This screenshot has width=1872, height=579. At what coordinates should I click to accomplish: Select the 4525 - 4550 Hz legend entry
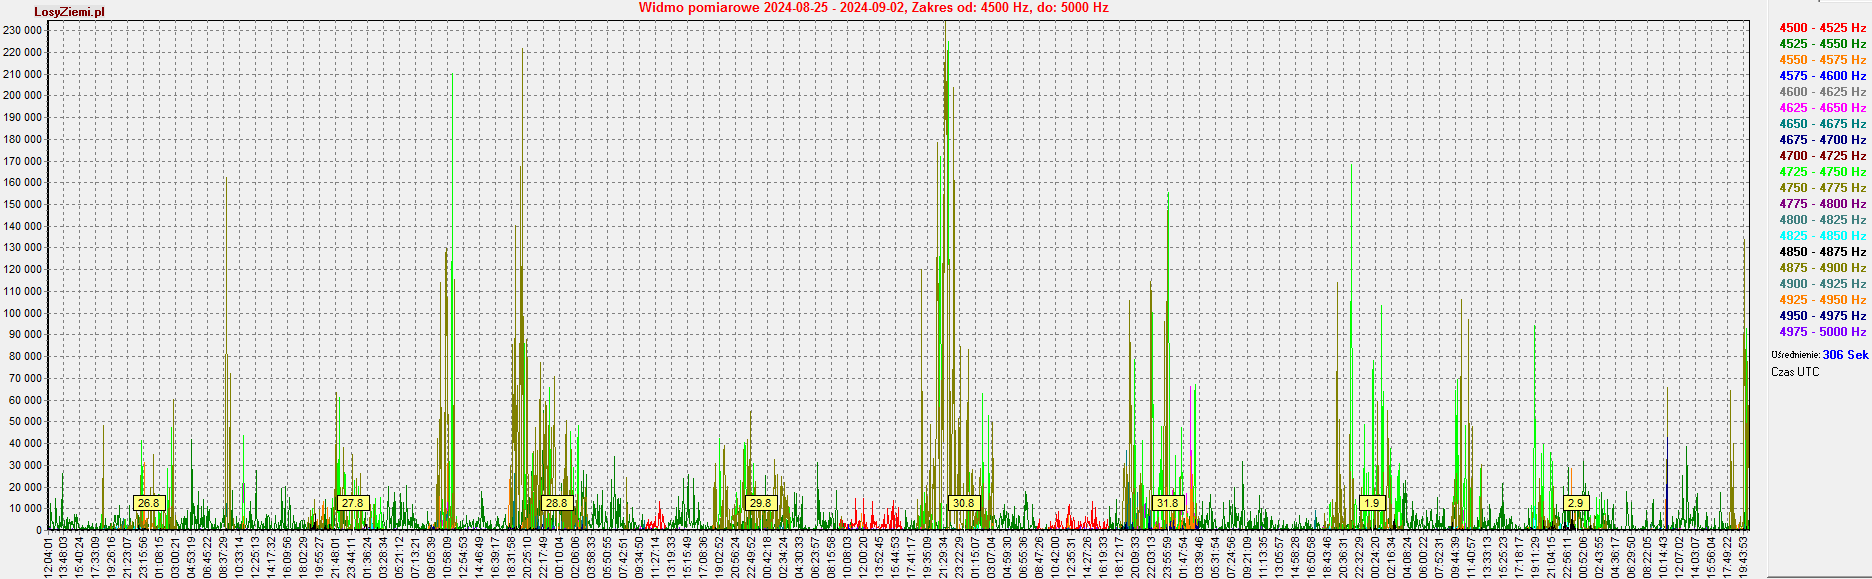(1822, 44)
